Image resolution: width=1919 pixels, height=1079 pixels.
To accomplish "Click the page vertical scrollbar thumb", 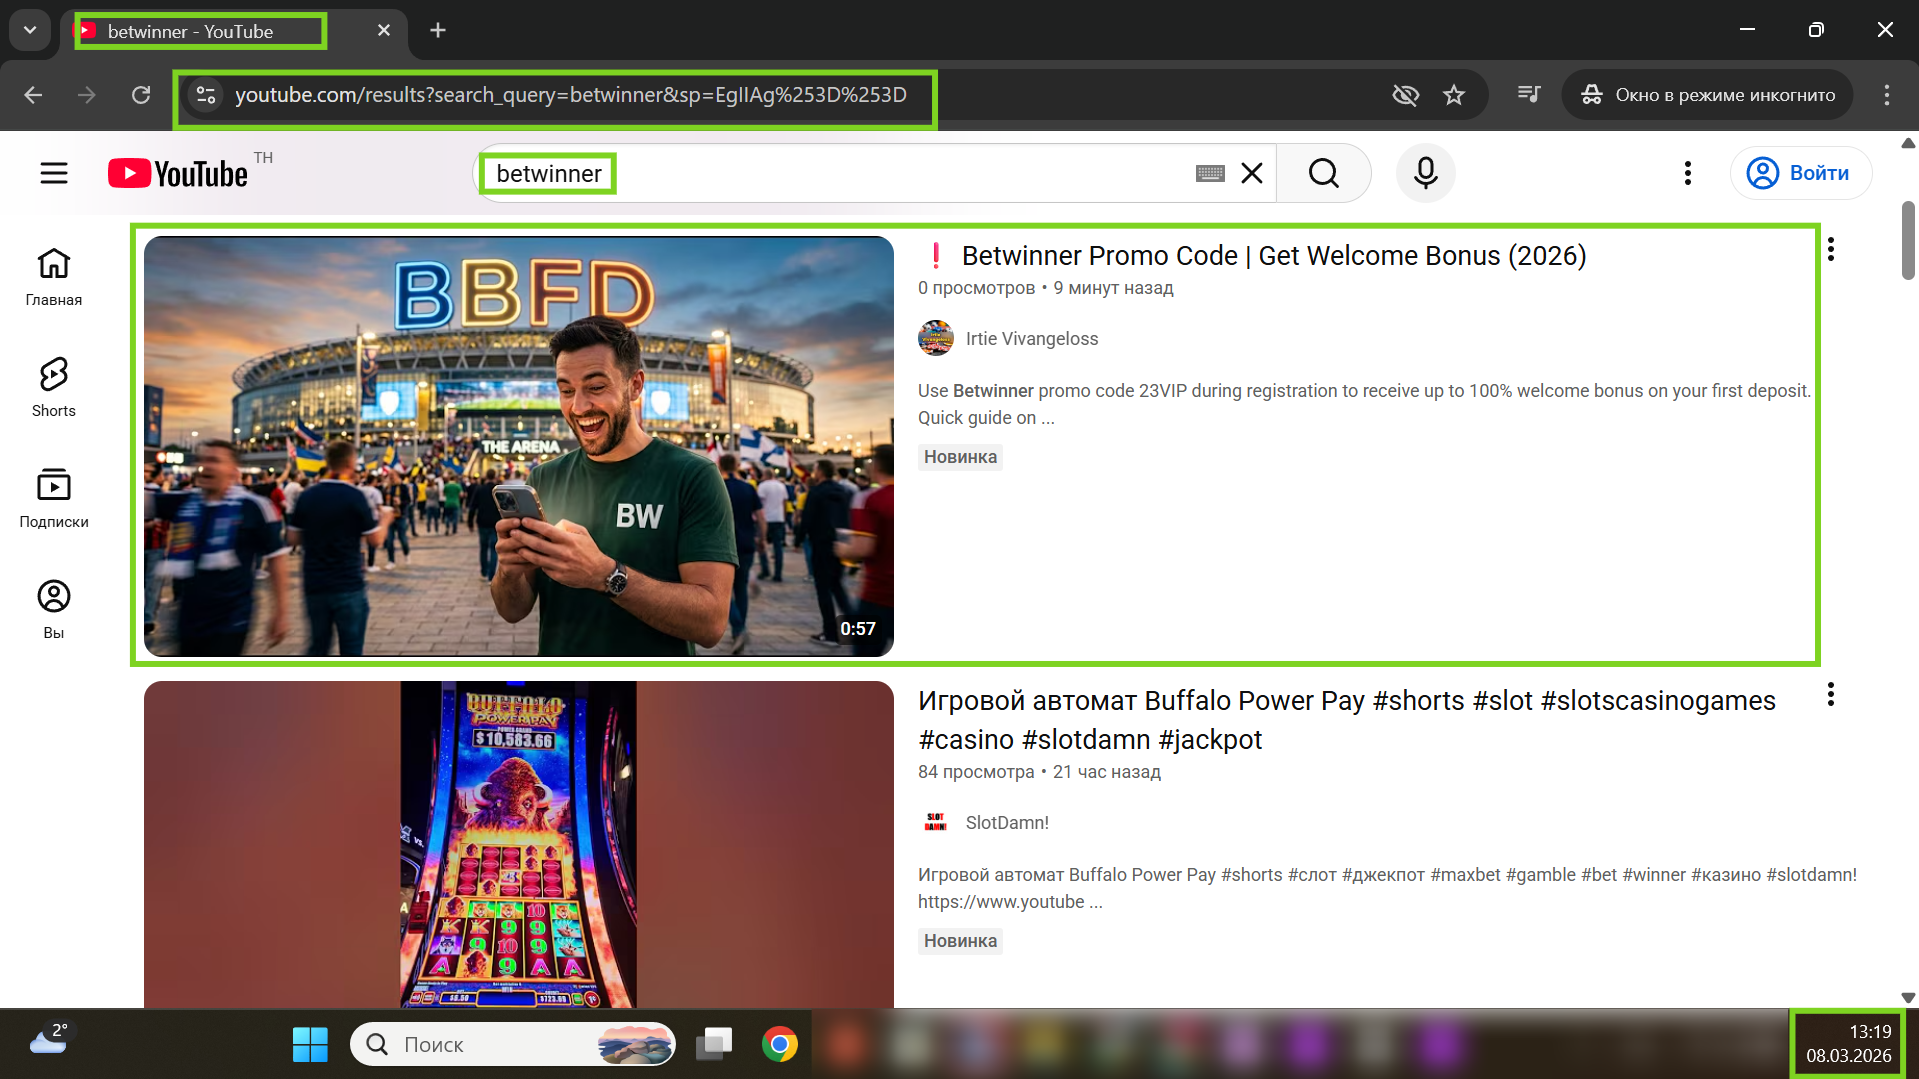I will coord(1907,240).
